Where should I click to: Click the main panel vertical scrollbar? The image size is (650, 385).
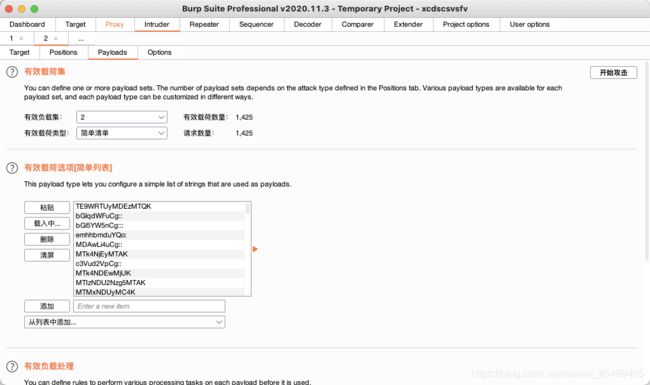(x=647, y=161)
